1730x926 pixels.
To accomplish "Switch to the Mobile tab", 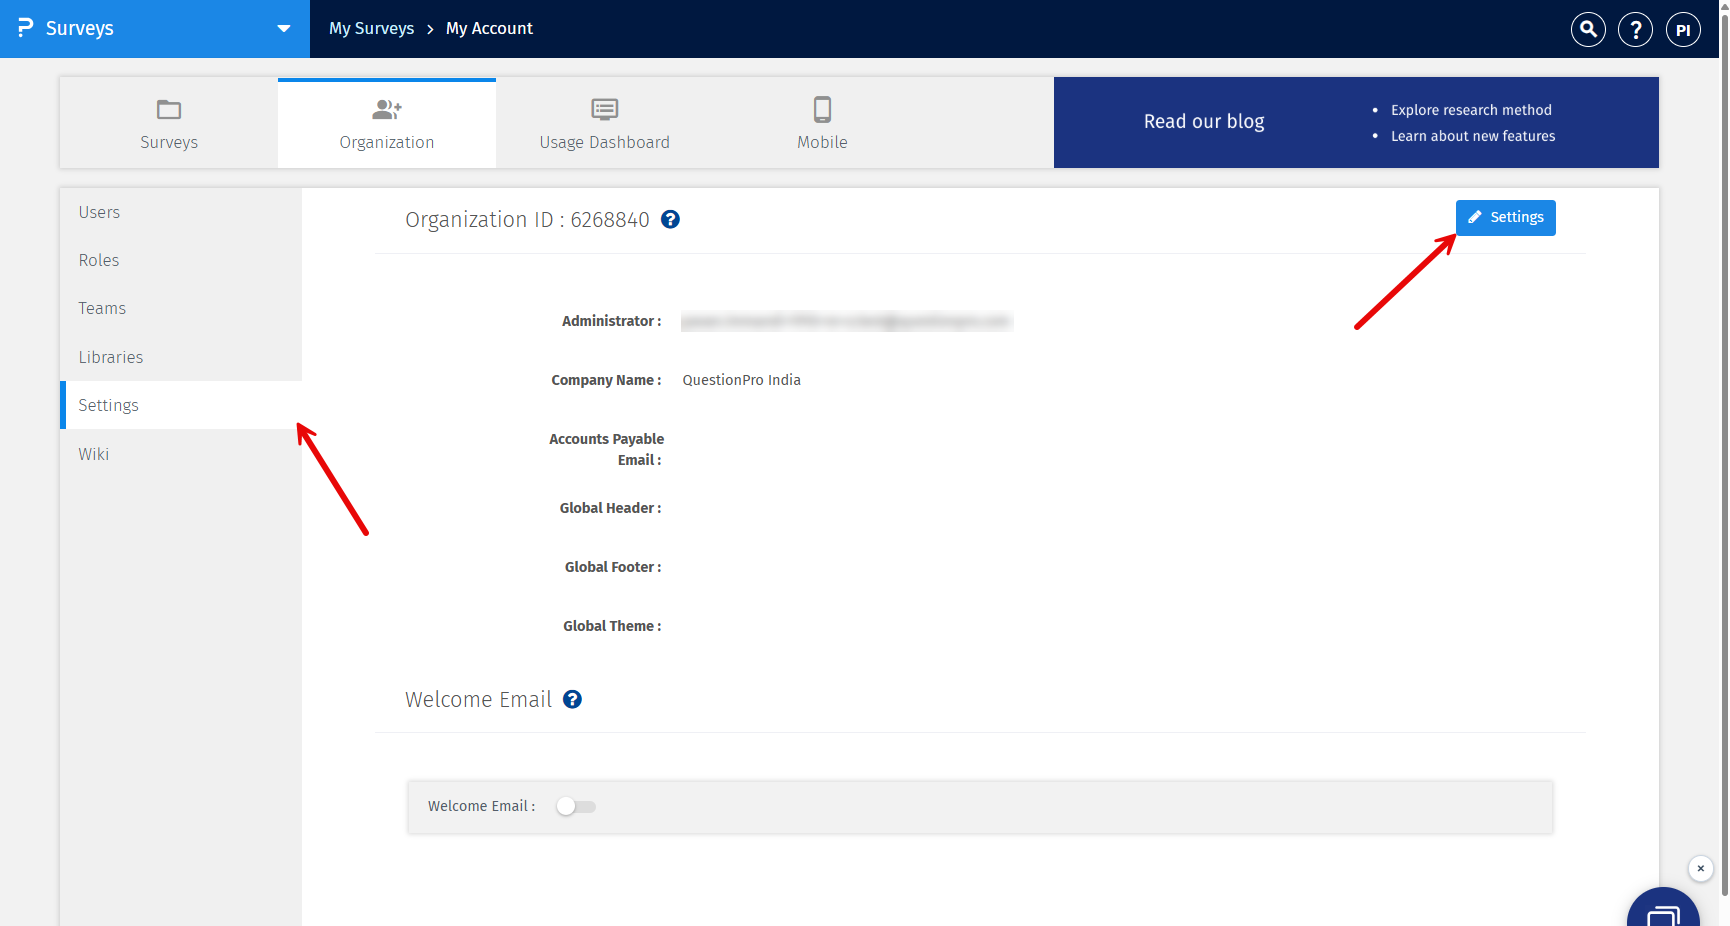I will tap(822, 123).
